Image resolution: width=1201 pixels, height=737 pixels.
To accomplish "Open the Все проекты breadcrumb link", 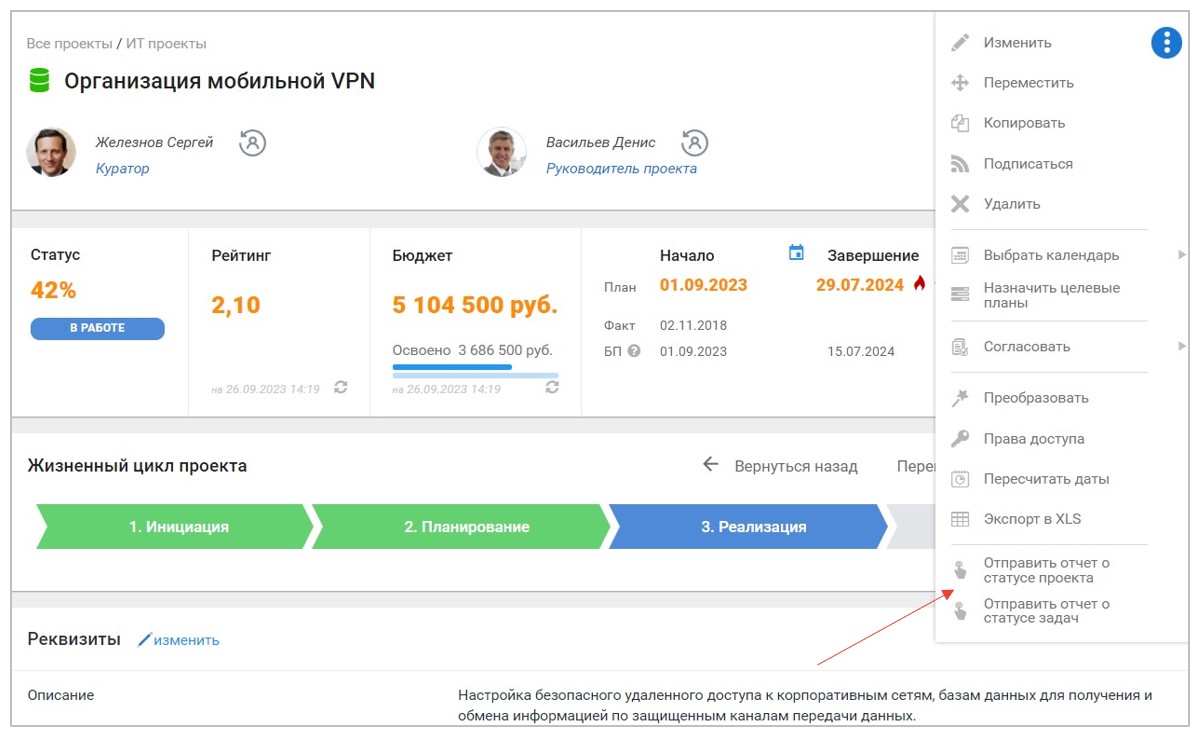I will (x=68, y=44).
